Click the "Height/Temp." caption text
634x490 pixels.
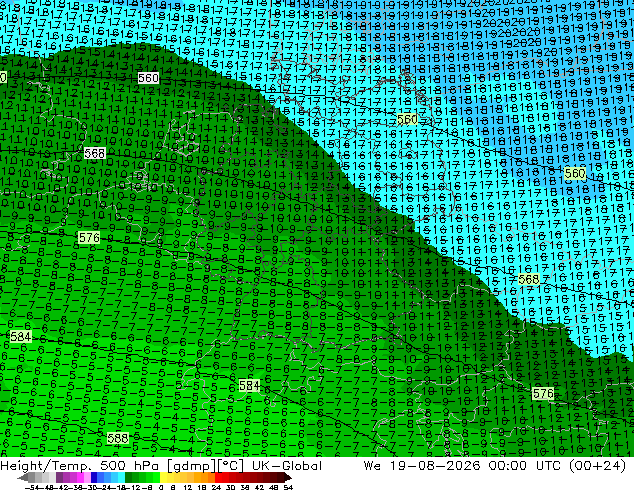click(x=46, y=466)
